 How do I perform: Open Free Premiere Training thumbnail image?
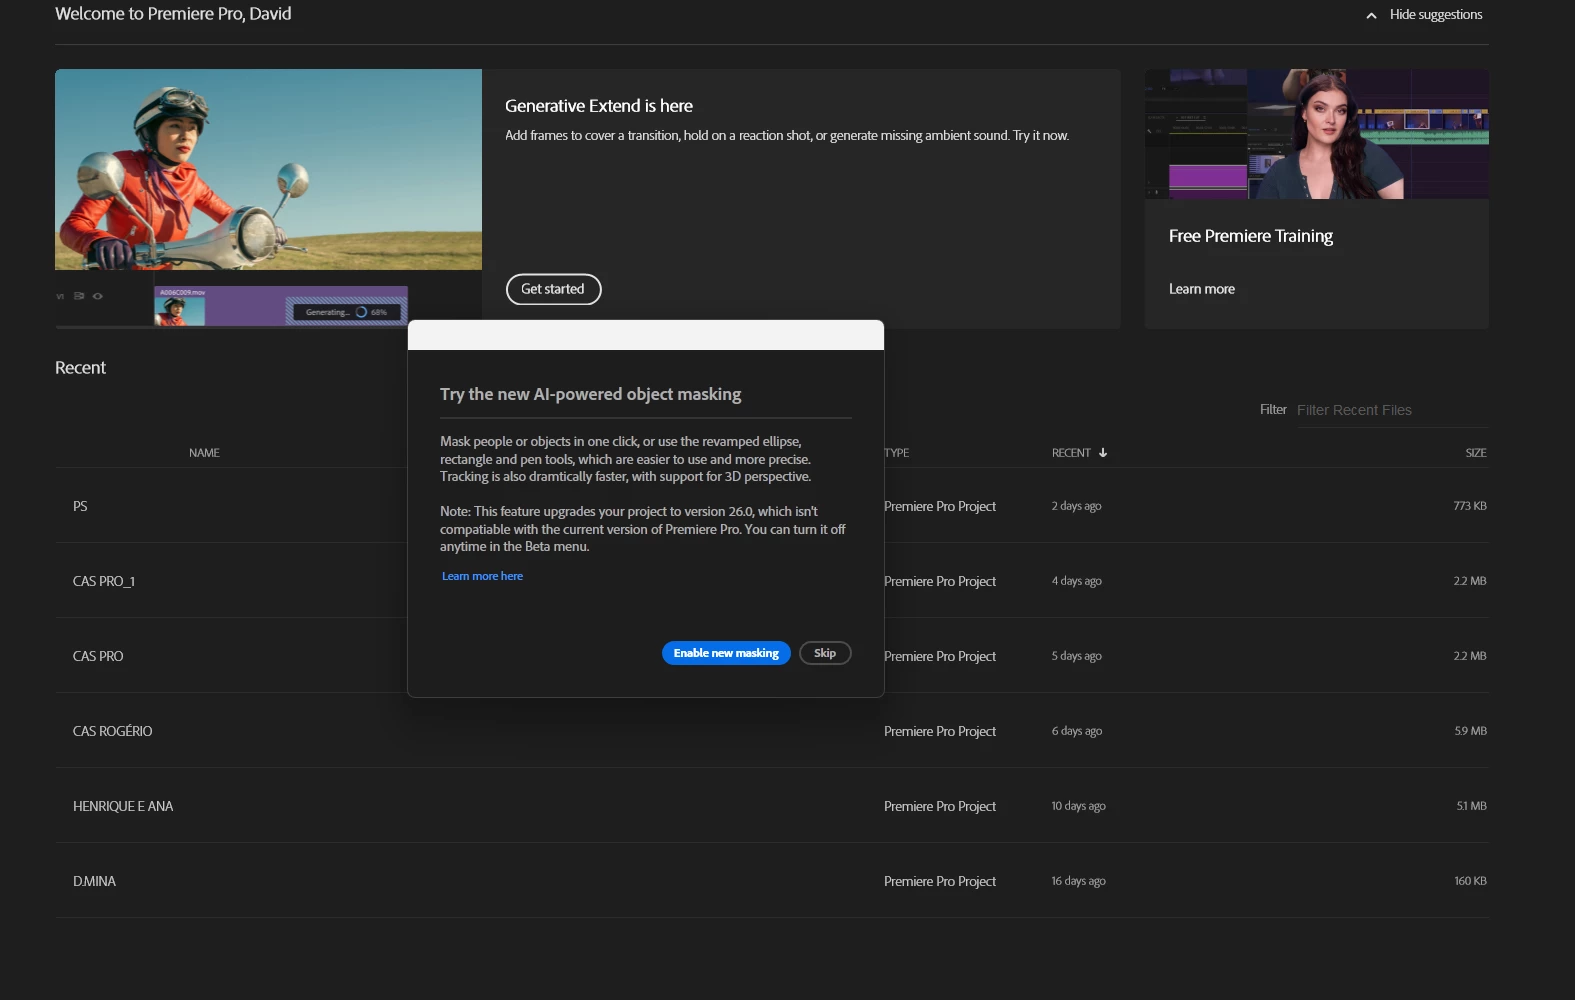click(1317, 134)
